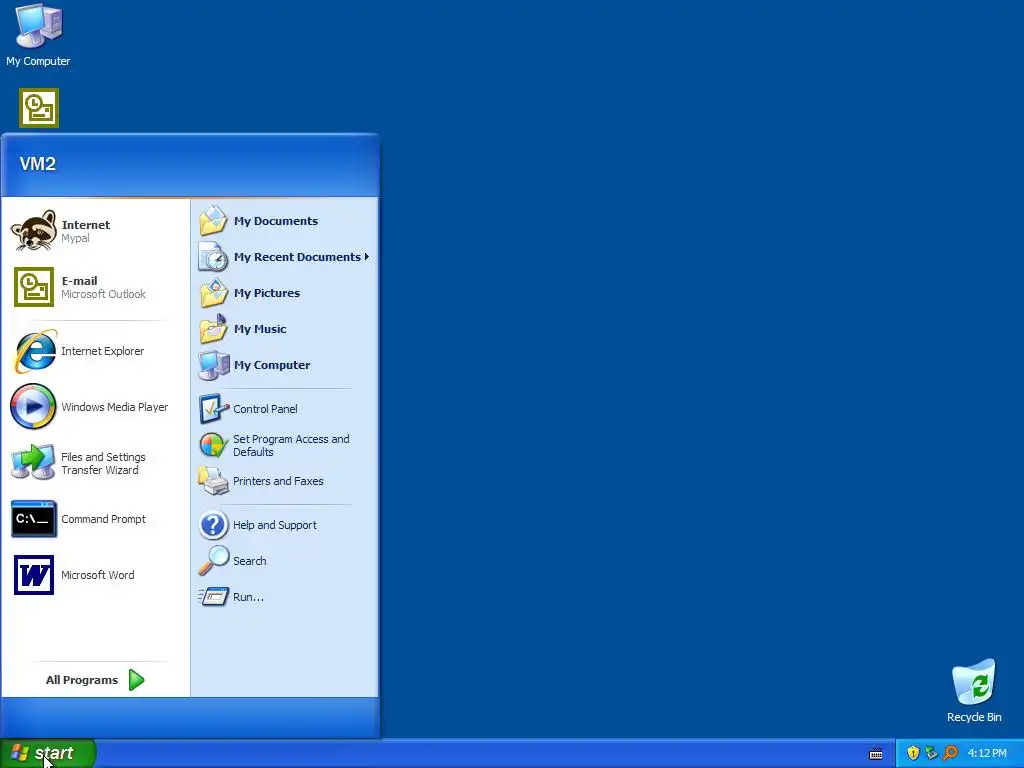Open My Pictures folder
Screen dimensions: 1024x768
[284, 293]
